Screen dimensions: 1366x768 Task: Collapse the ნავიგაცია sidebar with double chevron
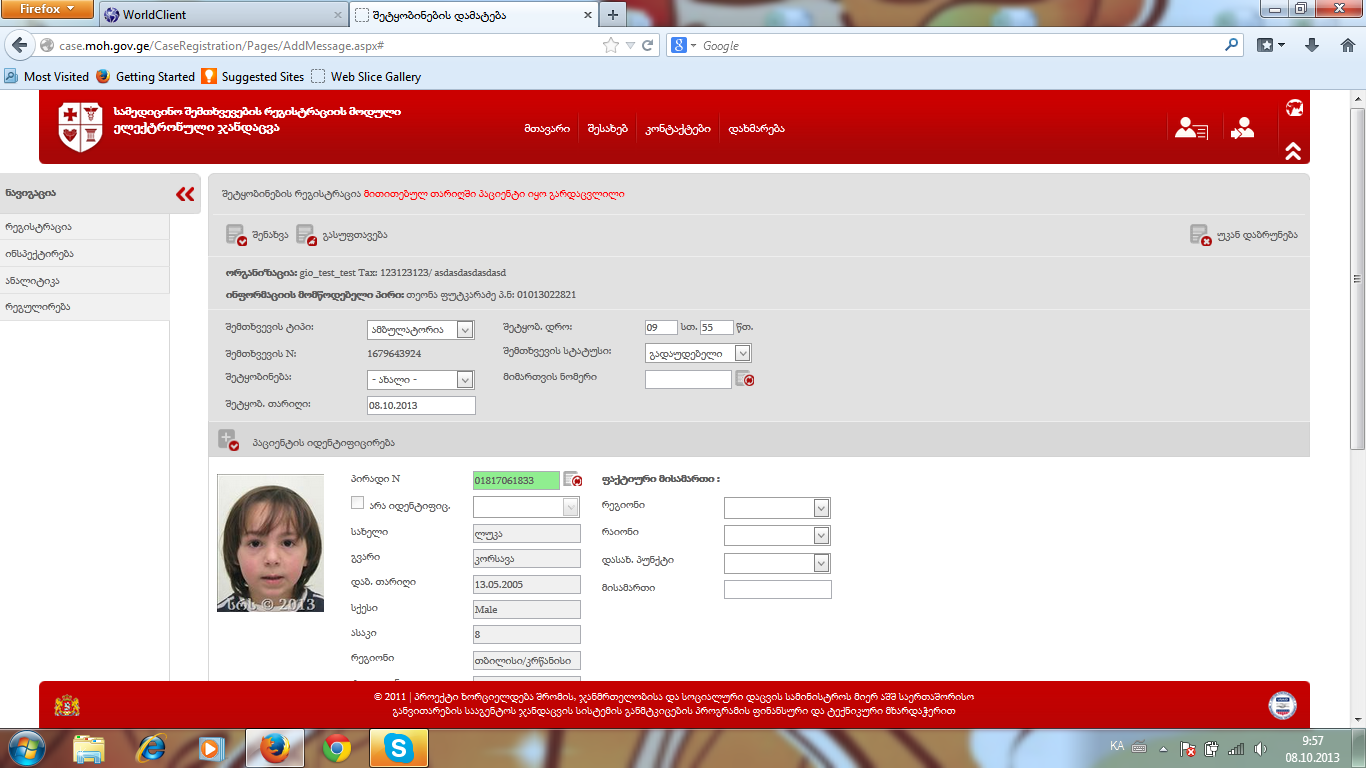tap(185, 194)
